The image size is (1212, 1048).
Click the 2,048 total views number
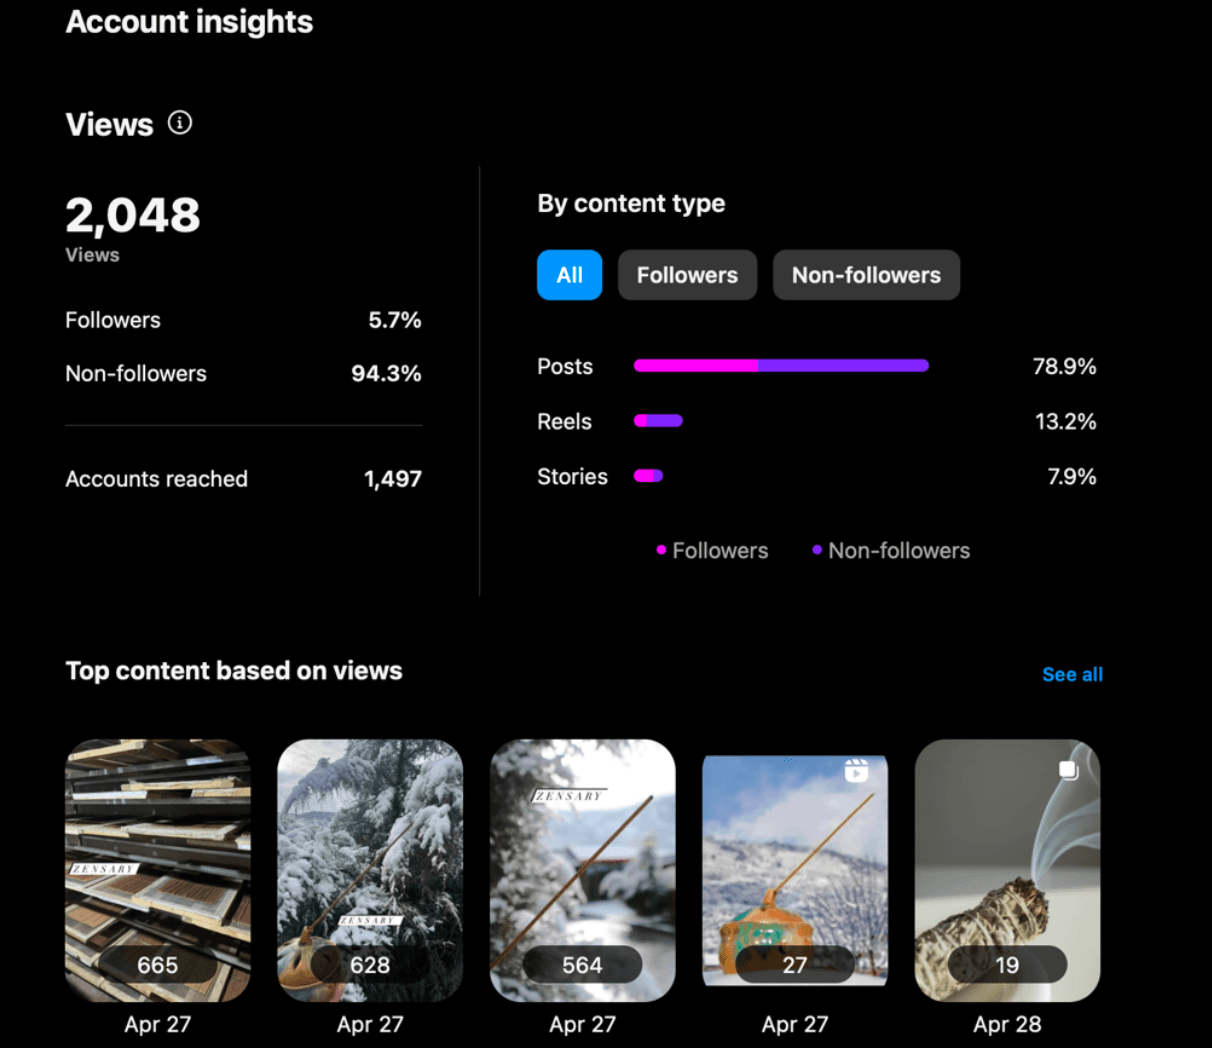tap(133, 215)
